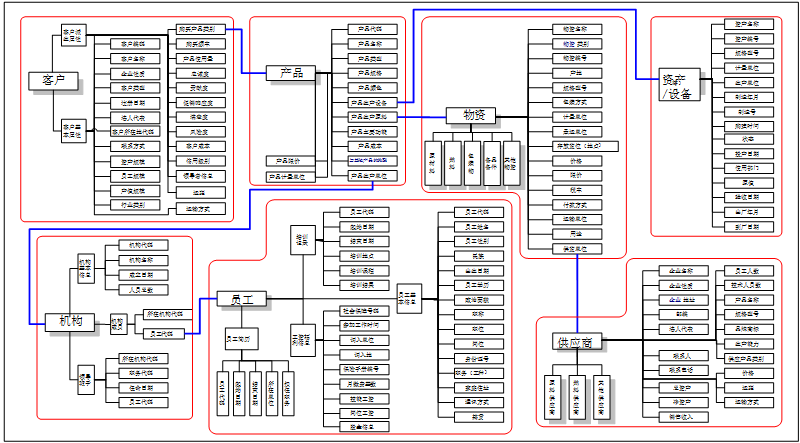Click the 产品报价 box
The height and width of the screenshot is (443, 800).
coord(291,161)
